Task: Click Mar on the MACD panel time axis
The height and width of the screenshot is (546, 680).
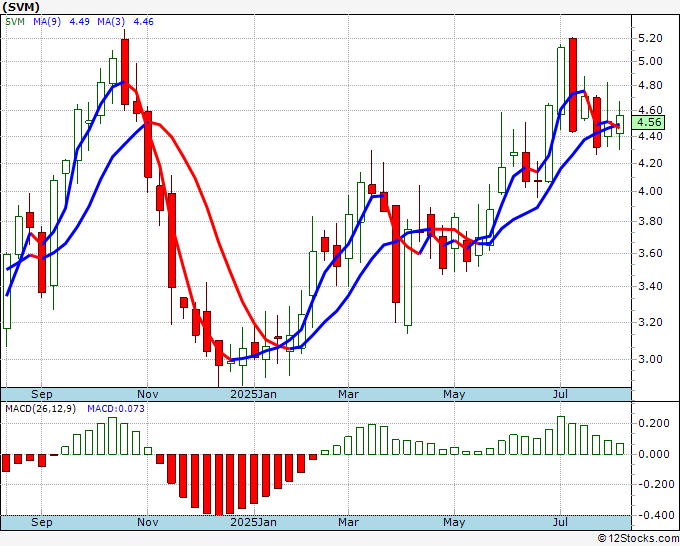Action: click(349, 522)
